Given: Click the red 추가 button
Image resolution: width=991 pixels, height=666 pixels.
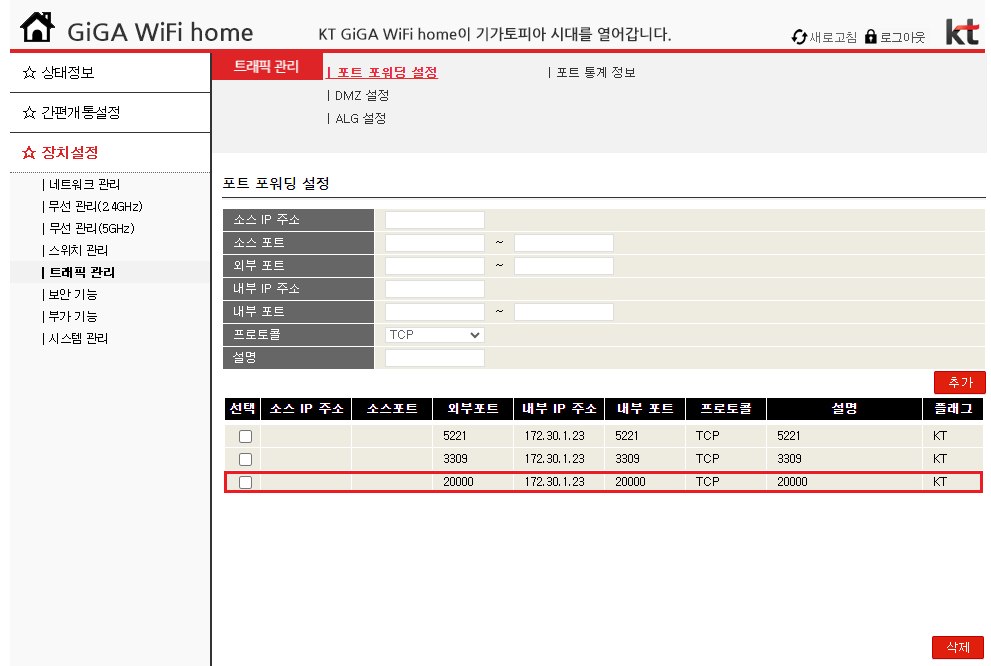Looking at the screenshot, I should [x=960, y=382].
